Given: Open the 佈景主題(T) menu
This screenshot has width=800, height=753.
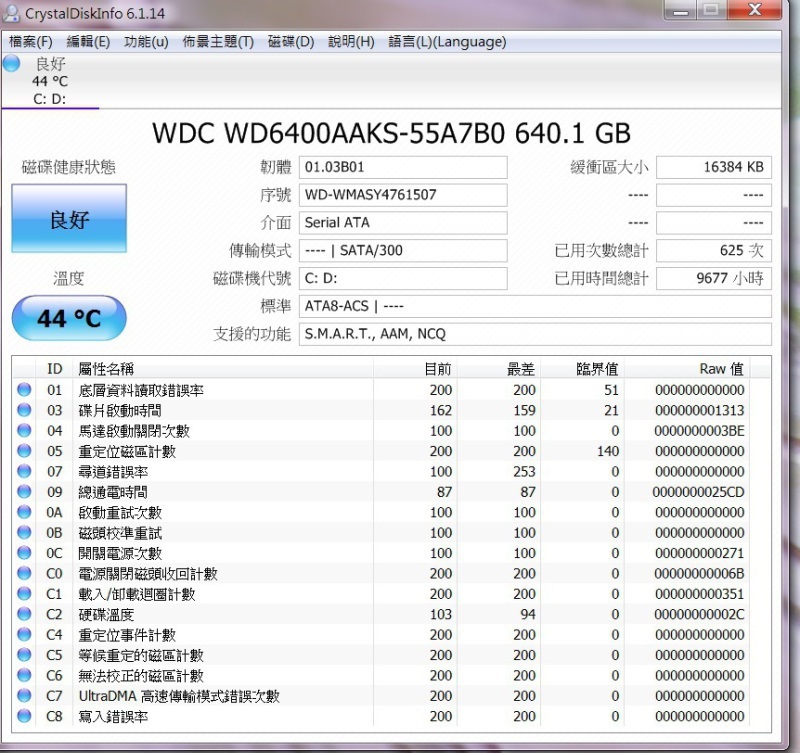Looking at the screenshot, I should pos(218,42).
